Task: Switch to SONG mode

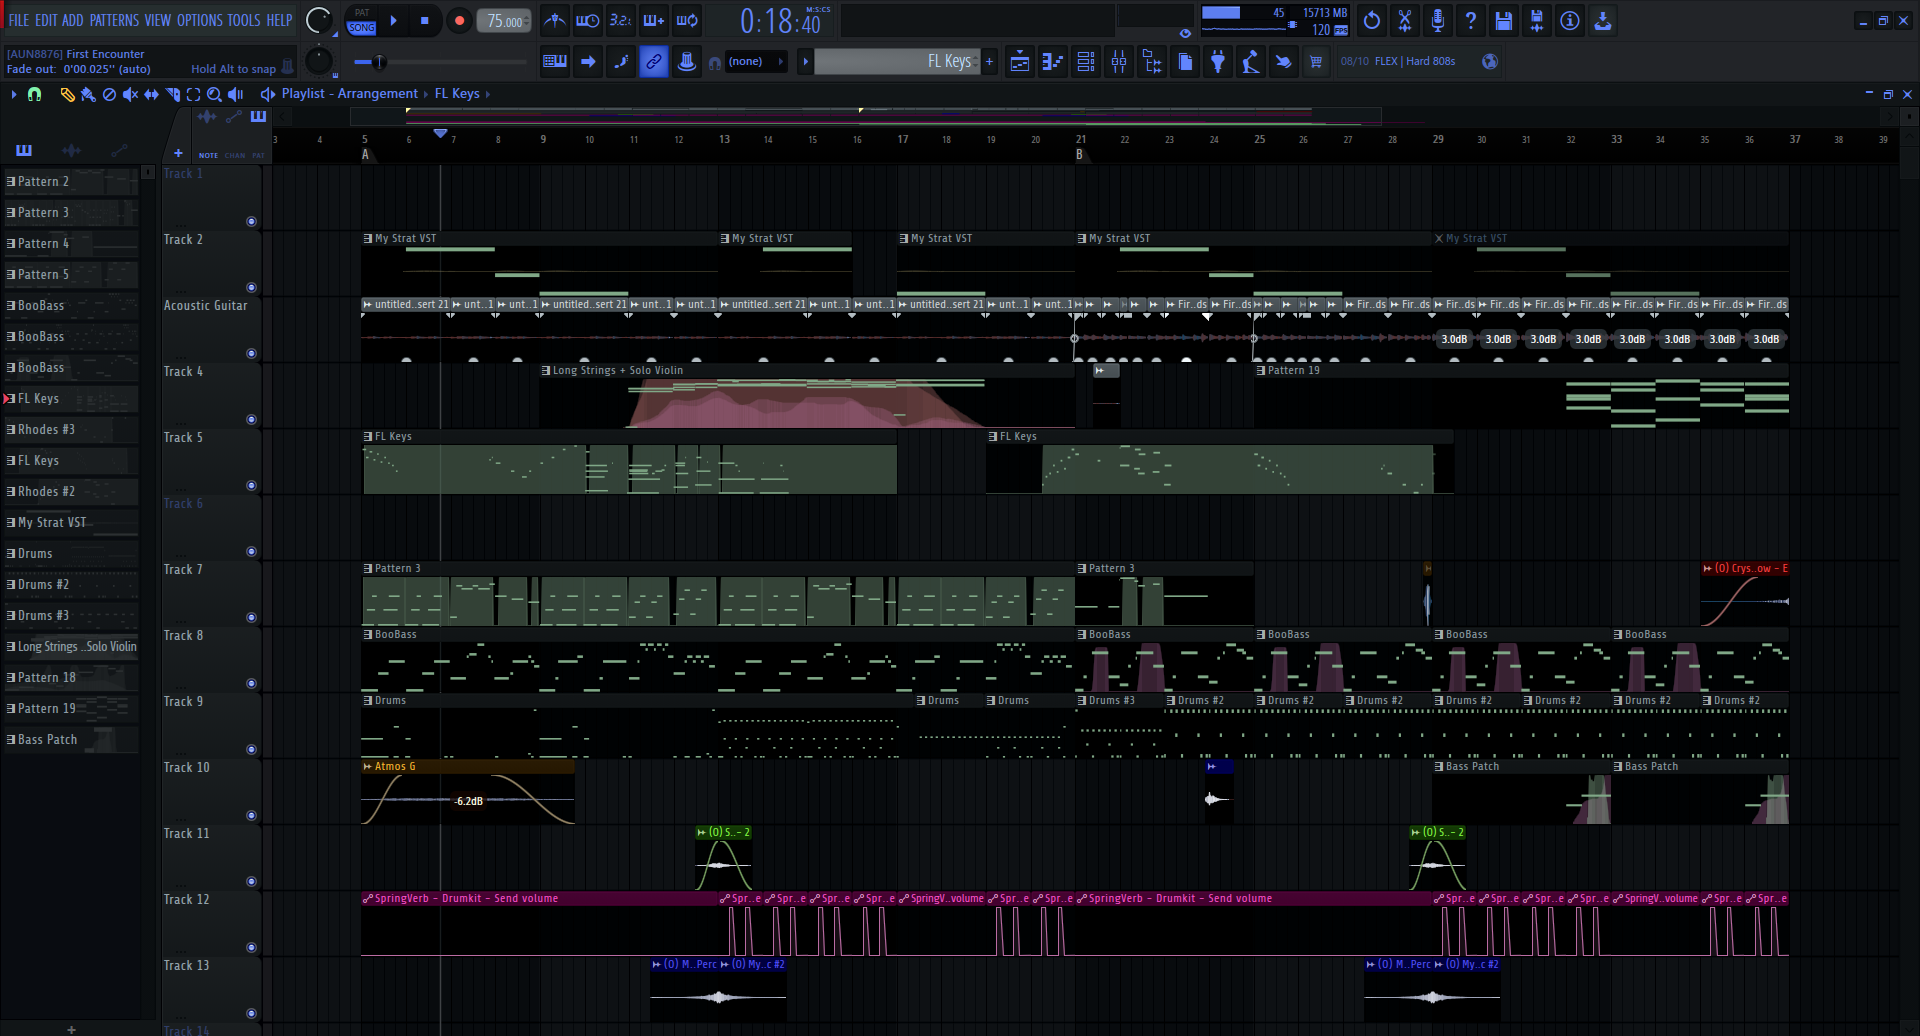Action: click(362, 28)
